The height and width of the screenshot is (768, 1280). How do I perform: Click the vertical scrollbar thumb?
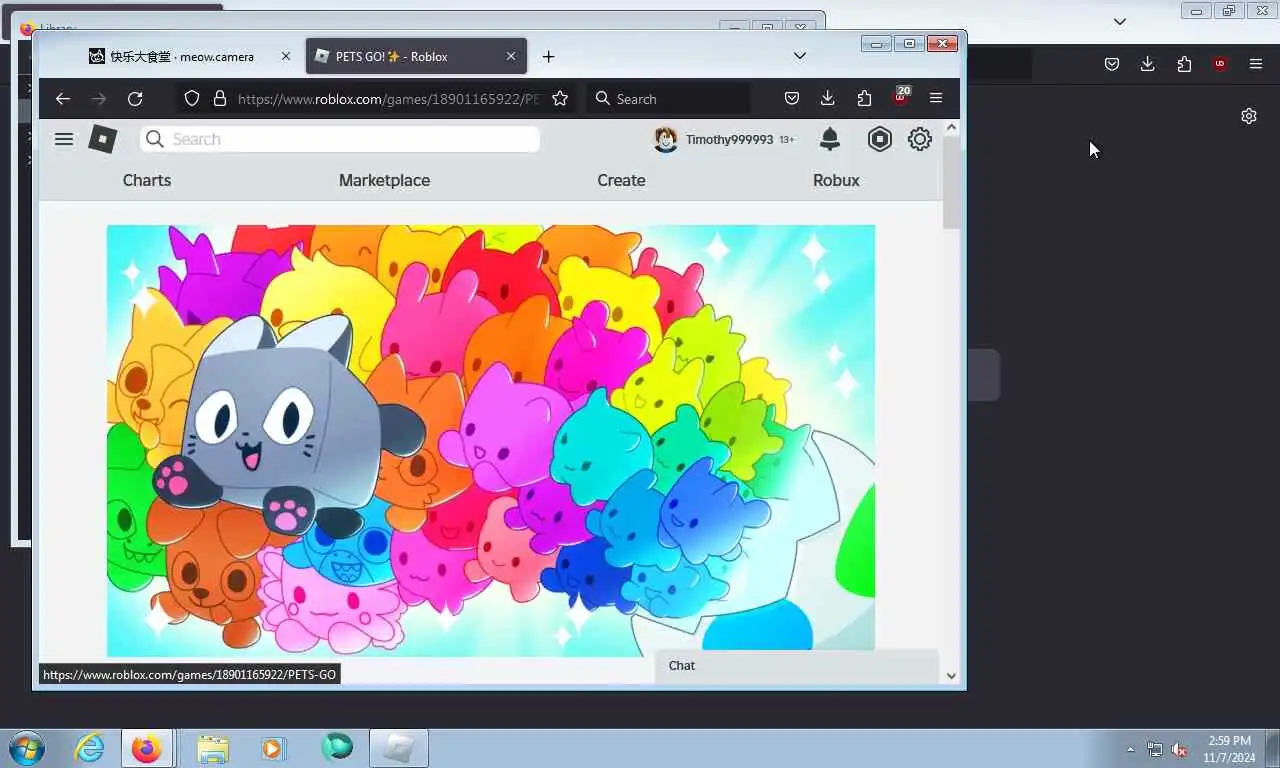951,182
